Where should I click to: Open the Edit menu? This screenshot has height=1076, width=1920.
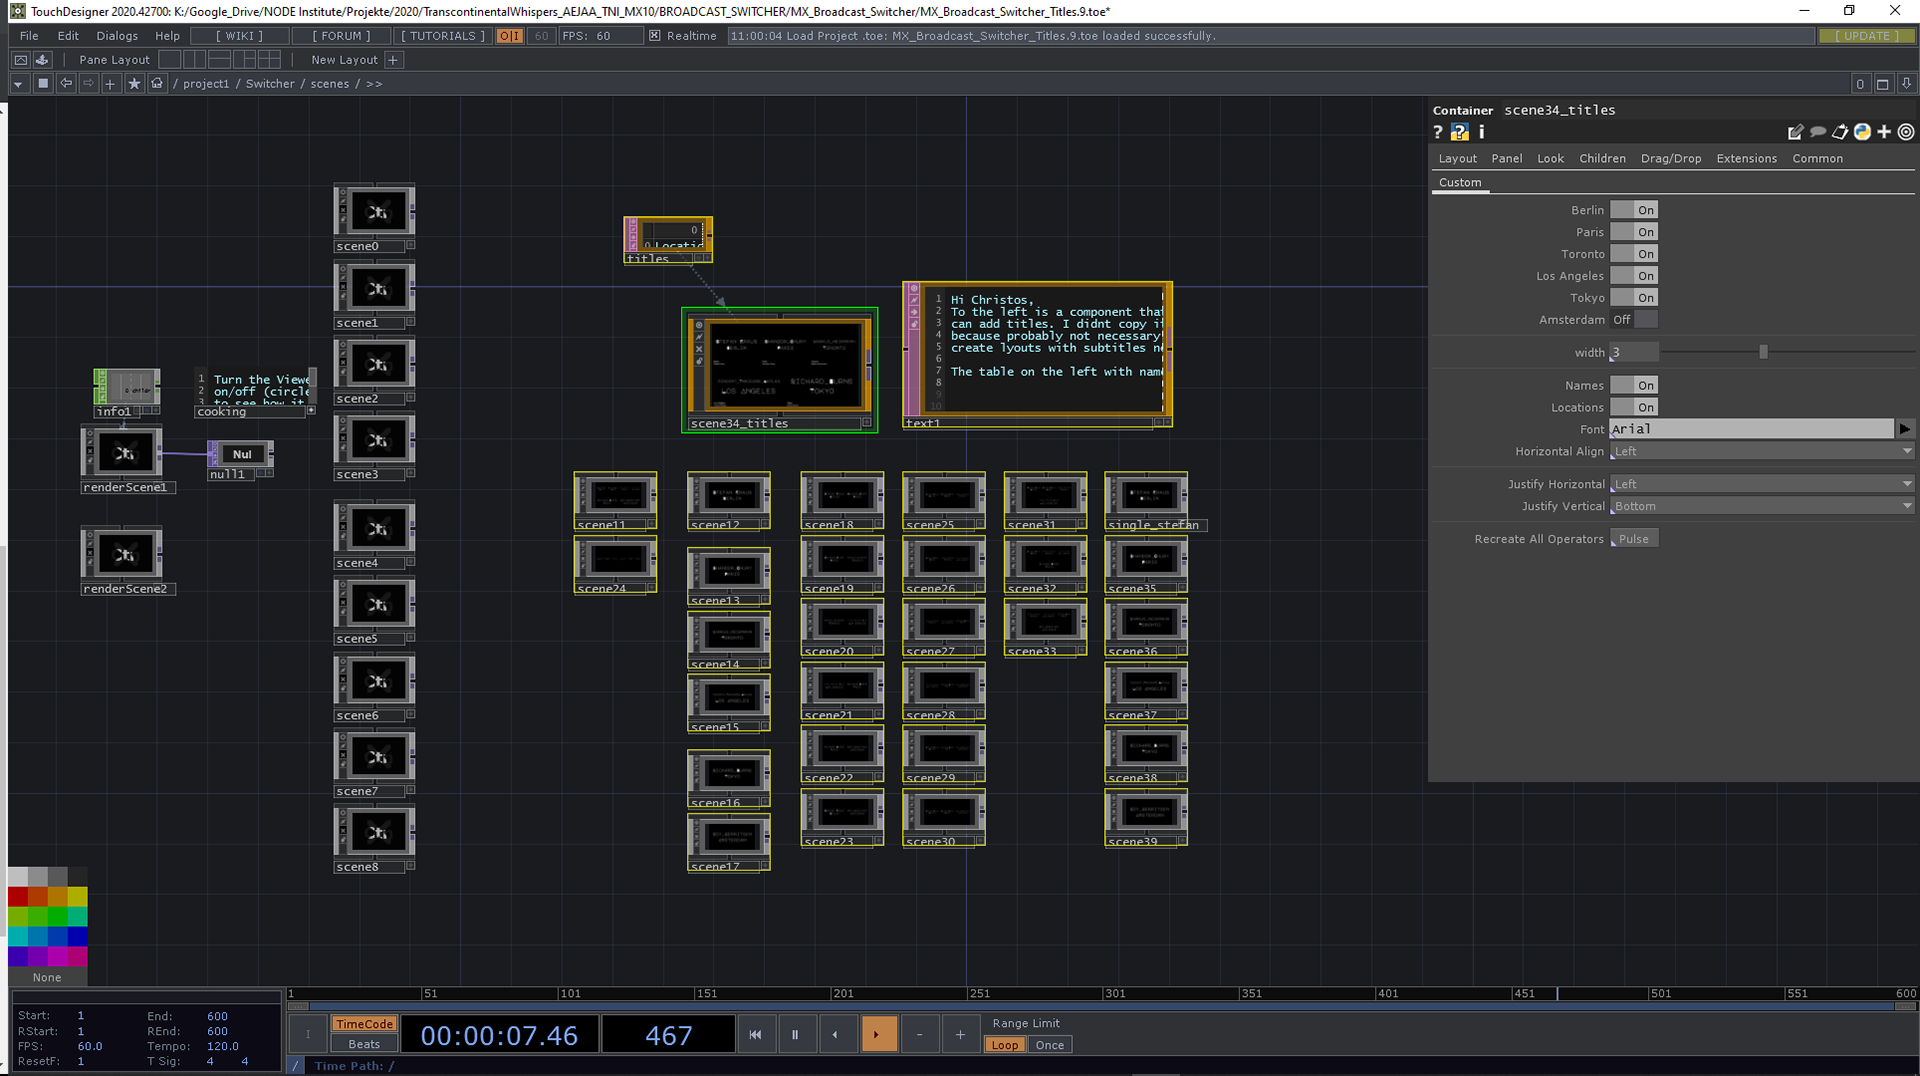click(68, 36)
